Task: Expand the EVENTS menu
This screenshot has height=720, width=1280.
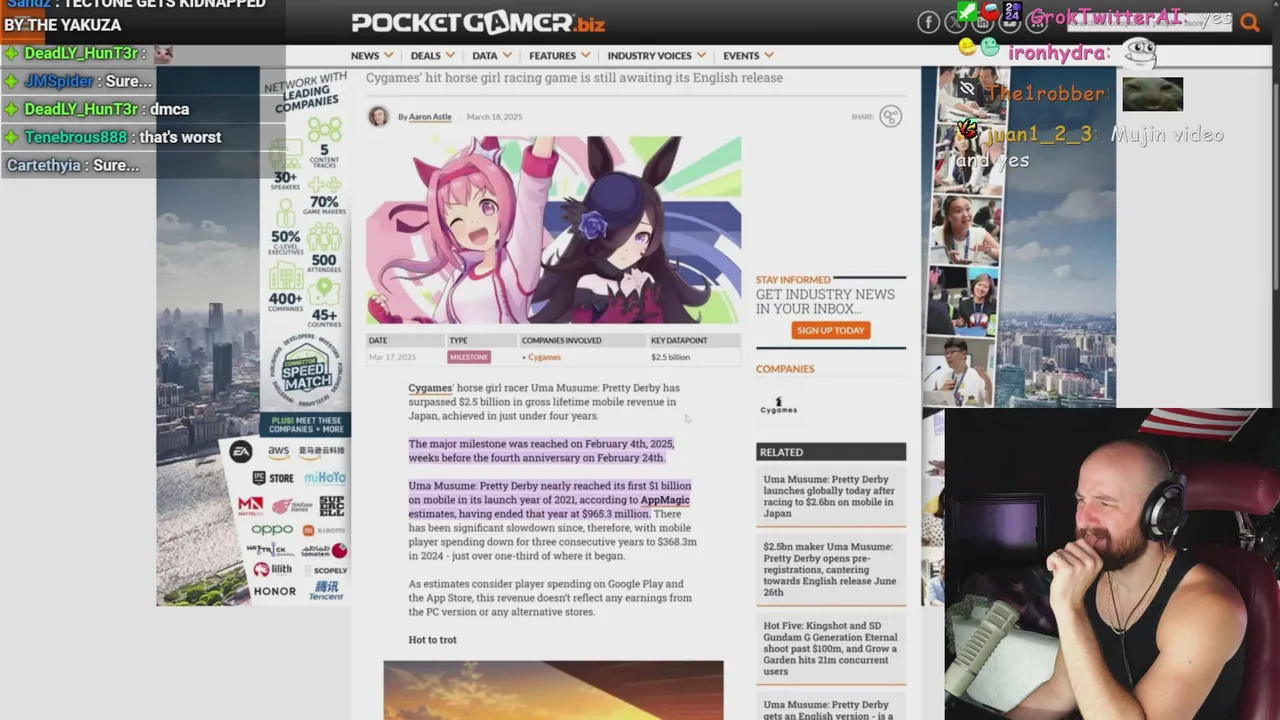Action: point(748,55)
